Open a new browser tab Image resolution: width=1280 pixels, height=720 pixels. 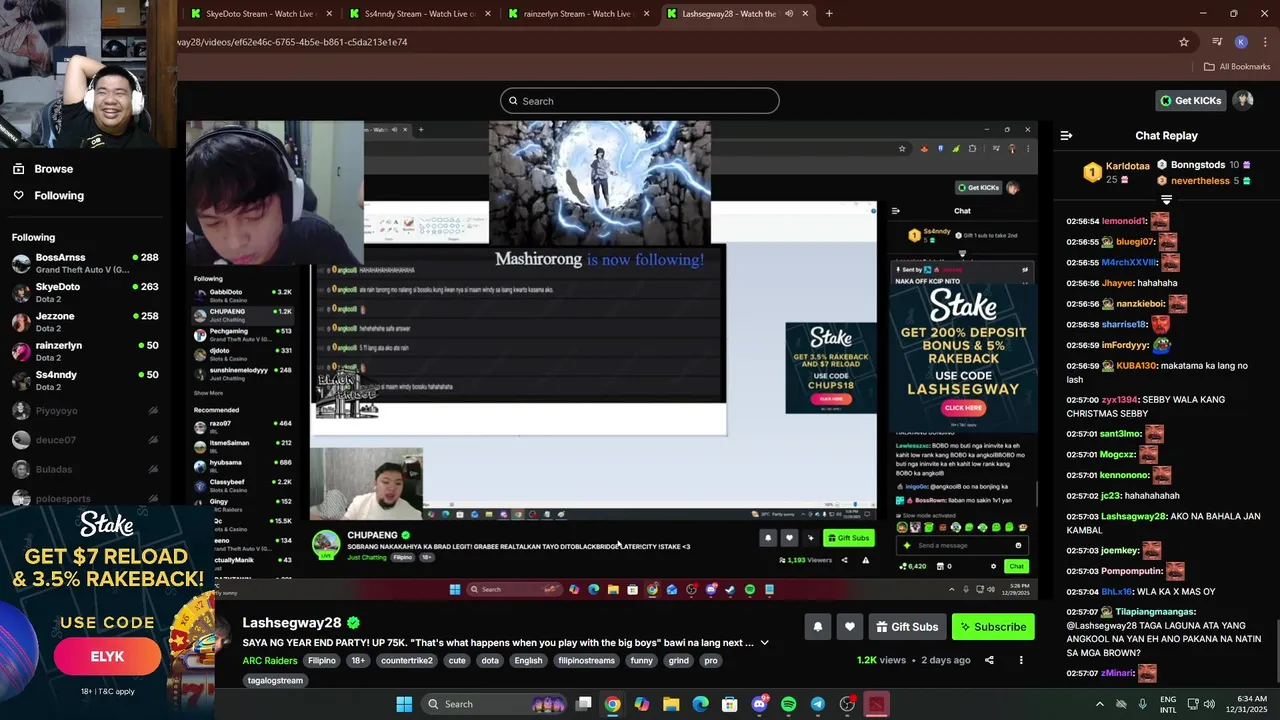click(829, 14)
